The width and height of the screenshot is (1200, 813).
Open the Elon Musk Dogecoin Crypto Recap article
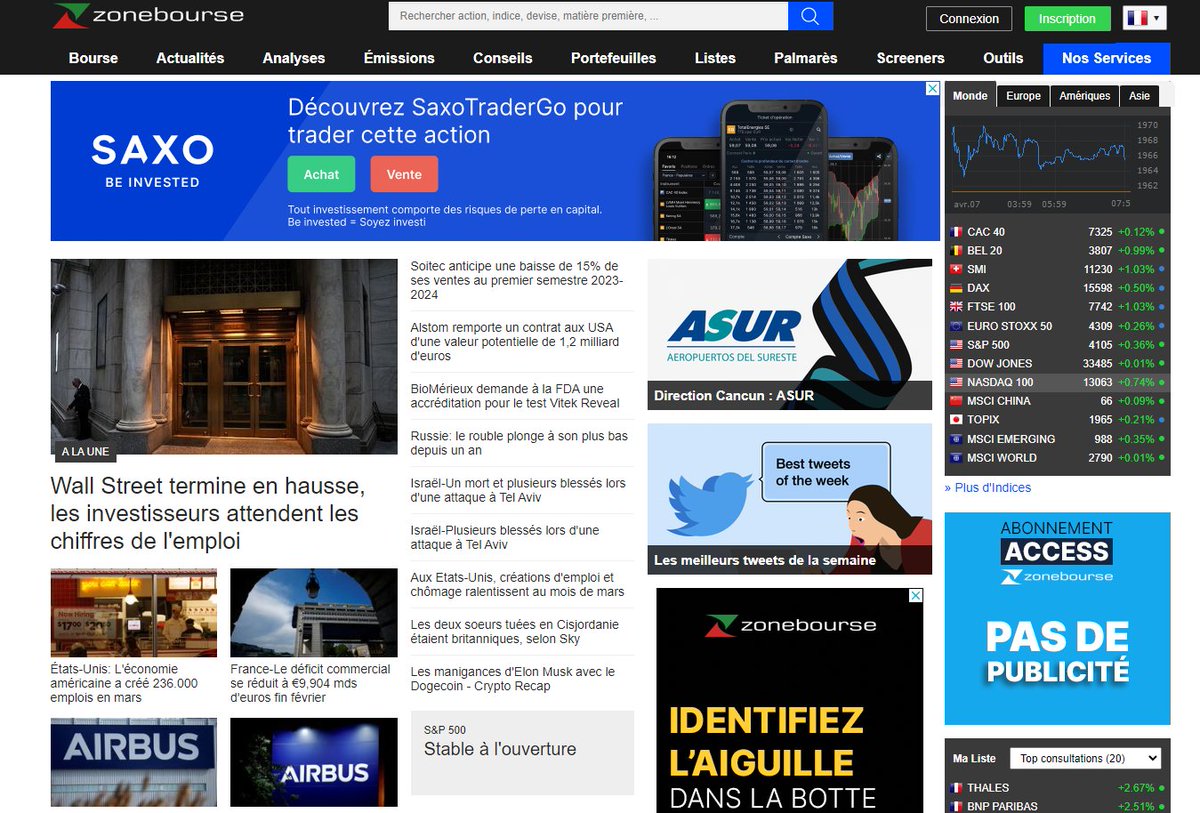pos(513,679)
